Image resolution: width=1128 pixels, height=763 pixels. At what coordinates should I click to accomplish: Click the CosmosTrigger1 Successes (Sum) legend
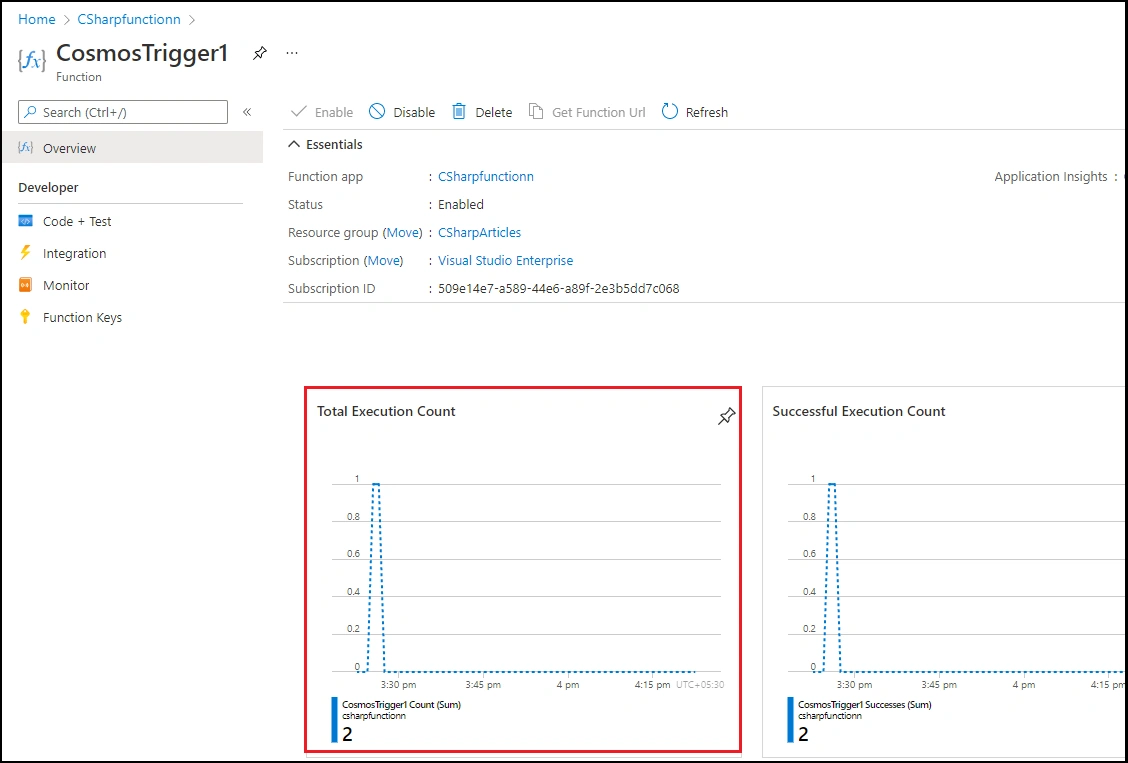[x=865, y=705]
